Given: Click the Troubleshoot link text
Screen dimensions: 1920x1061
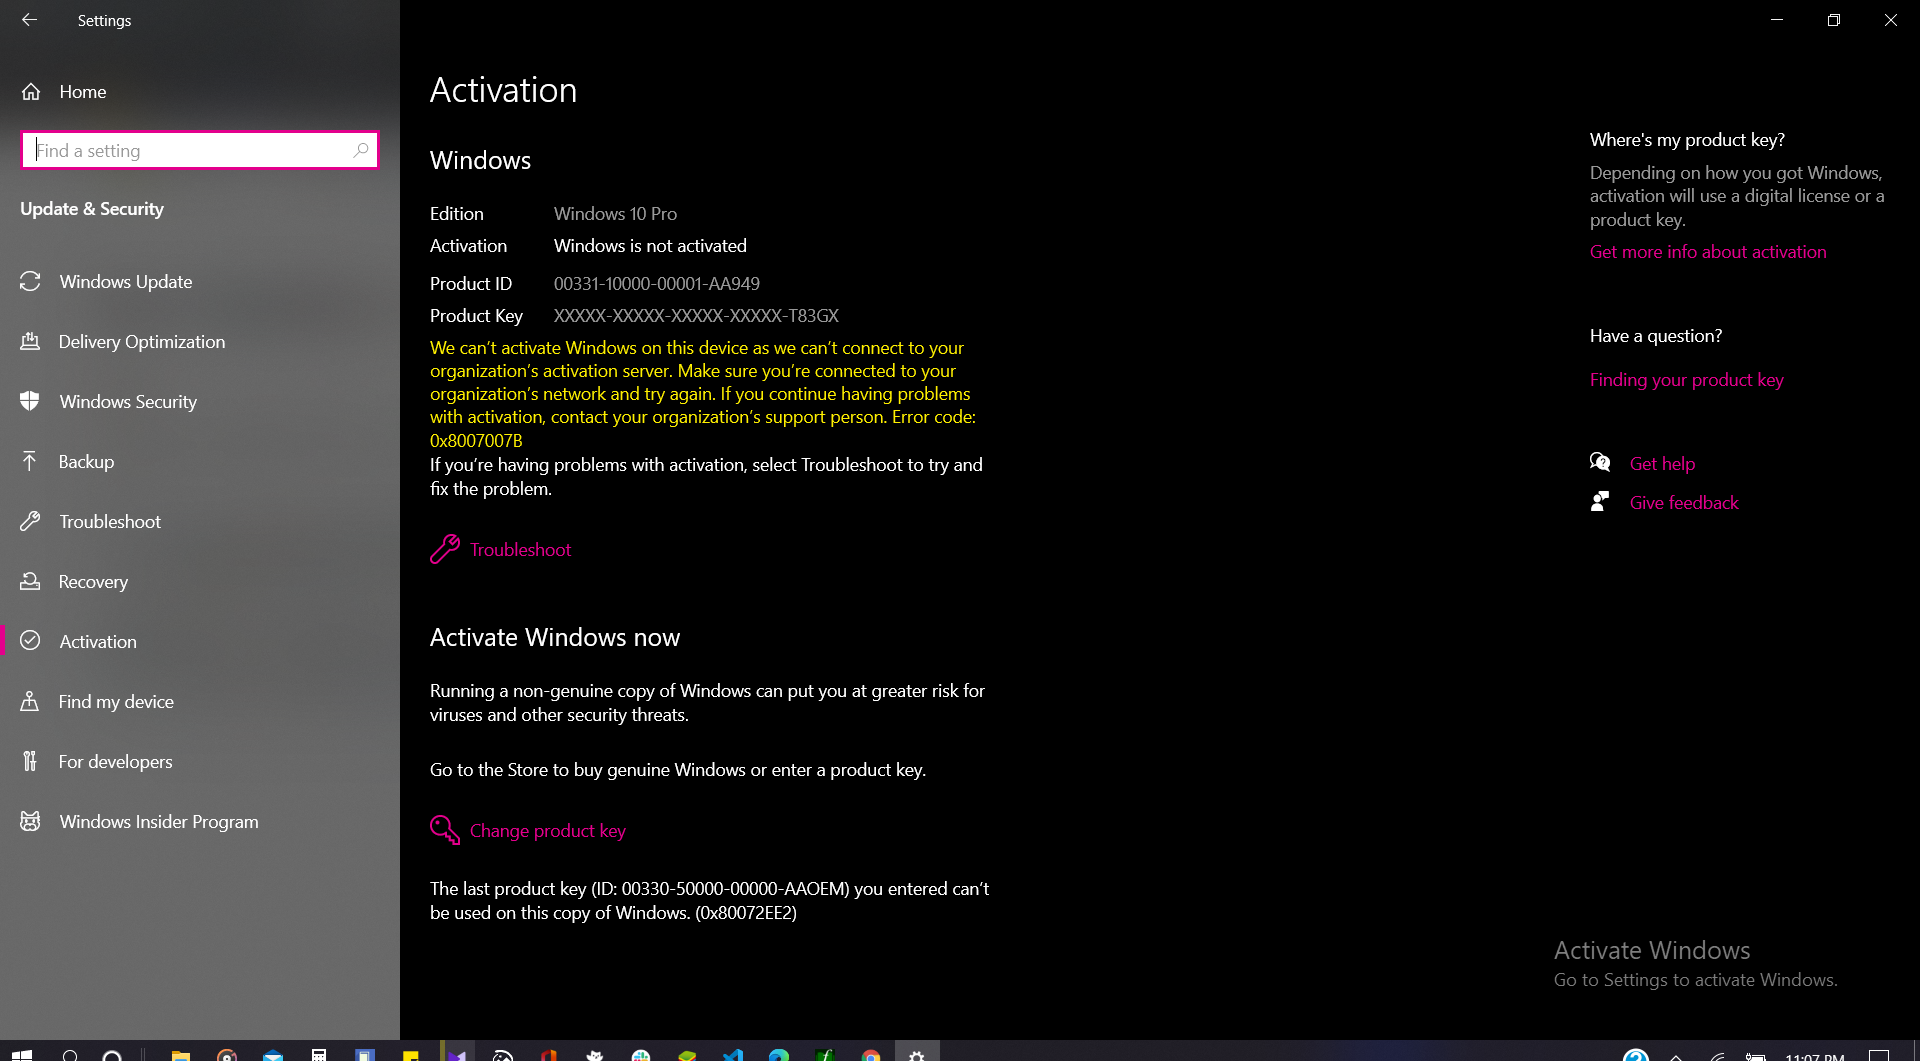Looking at the screenshot, I should (x=520, y=550).
